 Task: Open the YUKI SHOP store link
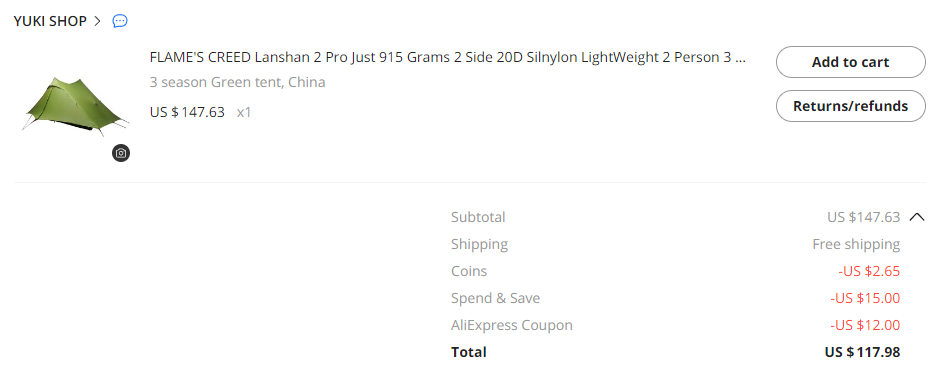50,21
